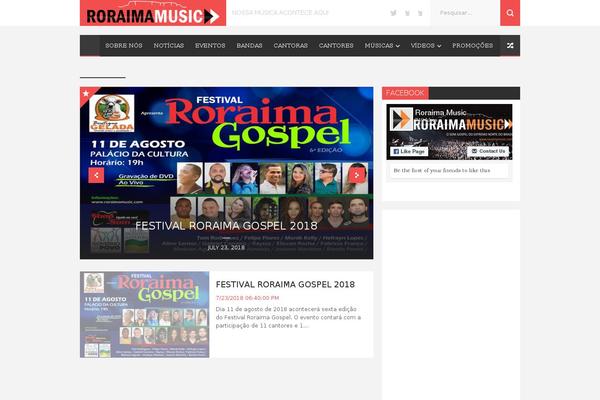Click the Facebook Like Page button
The width and height of the screenshot is (600, 400).
(409, 152)
